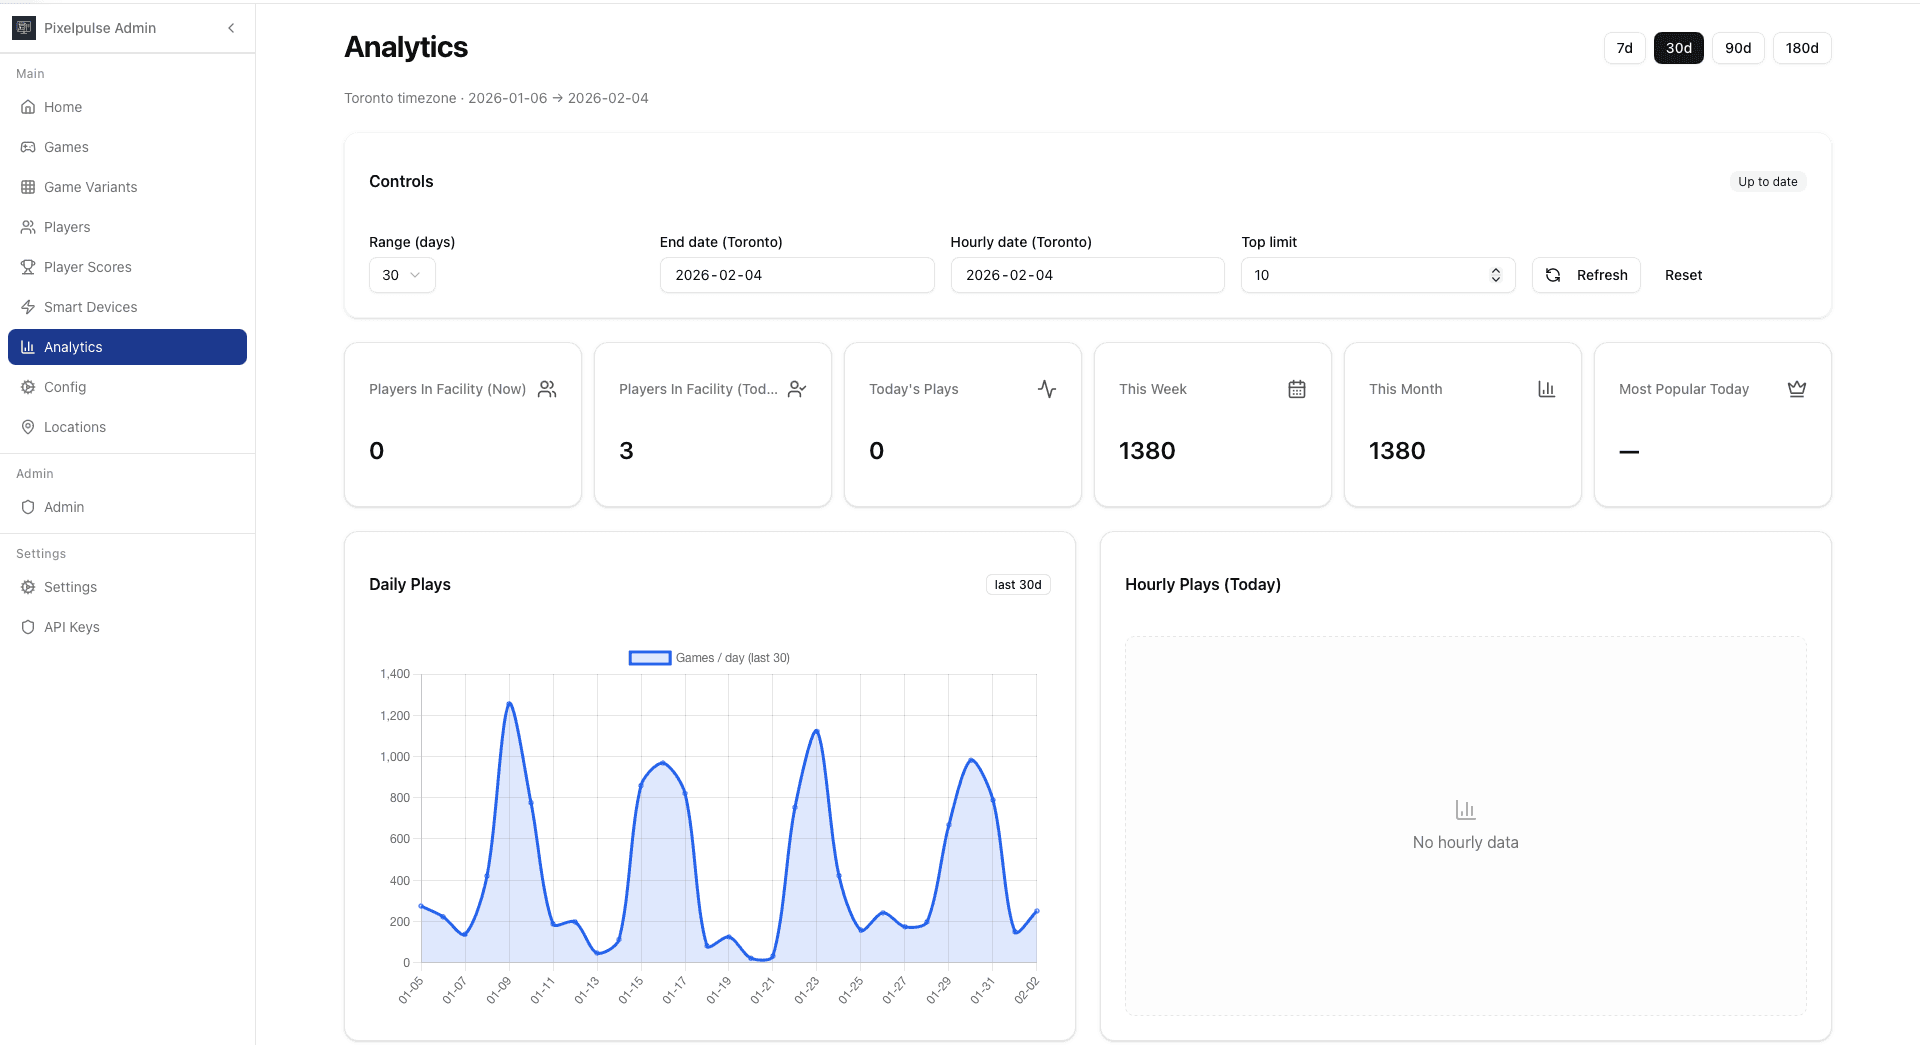1920x1045 pixels.
Task: Click the Pixelpulse Admin logo icon
Action: pos(24,28)
